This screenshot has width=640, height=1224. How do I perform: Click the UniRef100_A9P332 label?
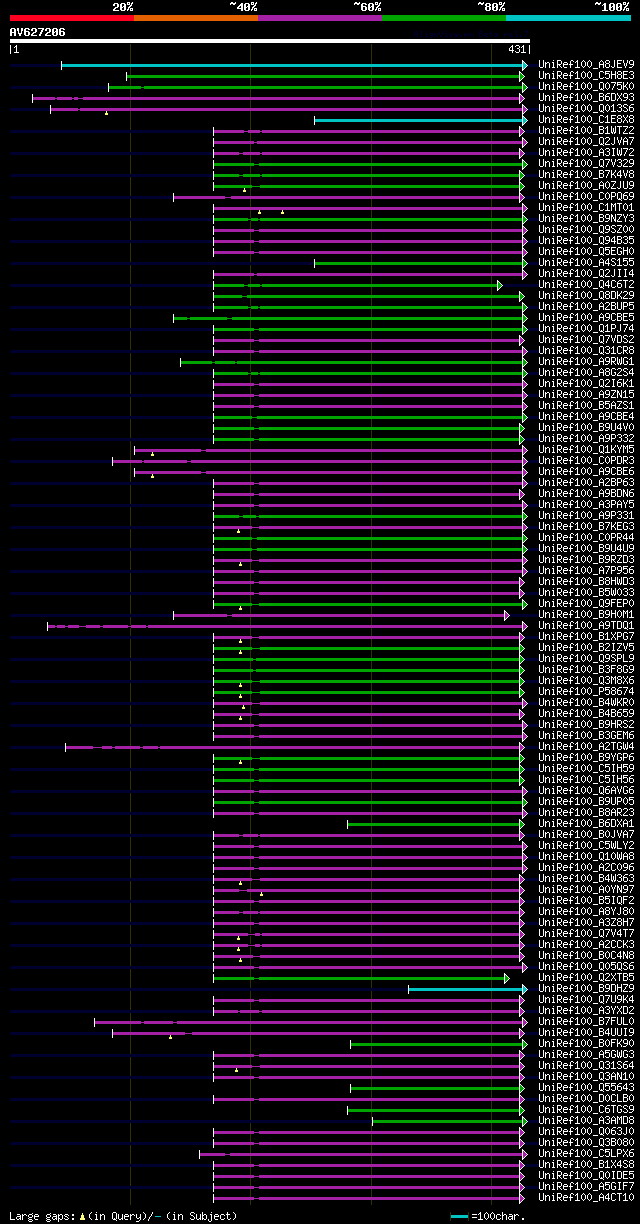(x=586, y=439)
